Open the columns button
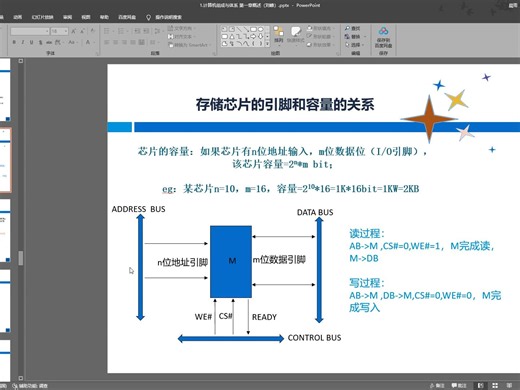The width and height of the screenshot is (520, 390). 154,42
